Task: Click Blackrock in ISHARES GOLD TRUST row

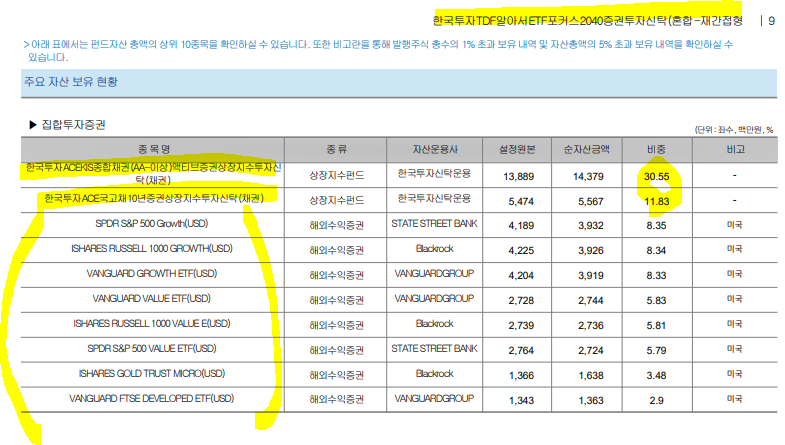Action: (435, 373)
